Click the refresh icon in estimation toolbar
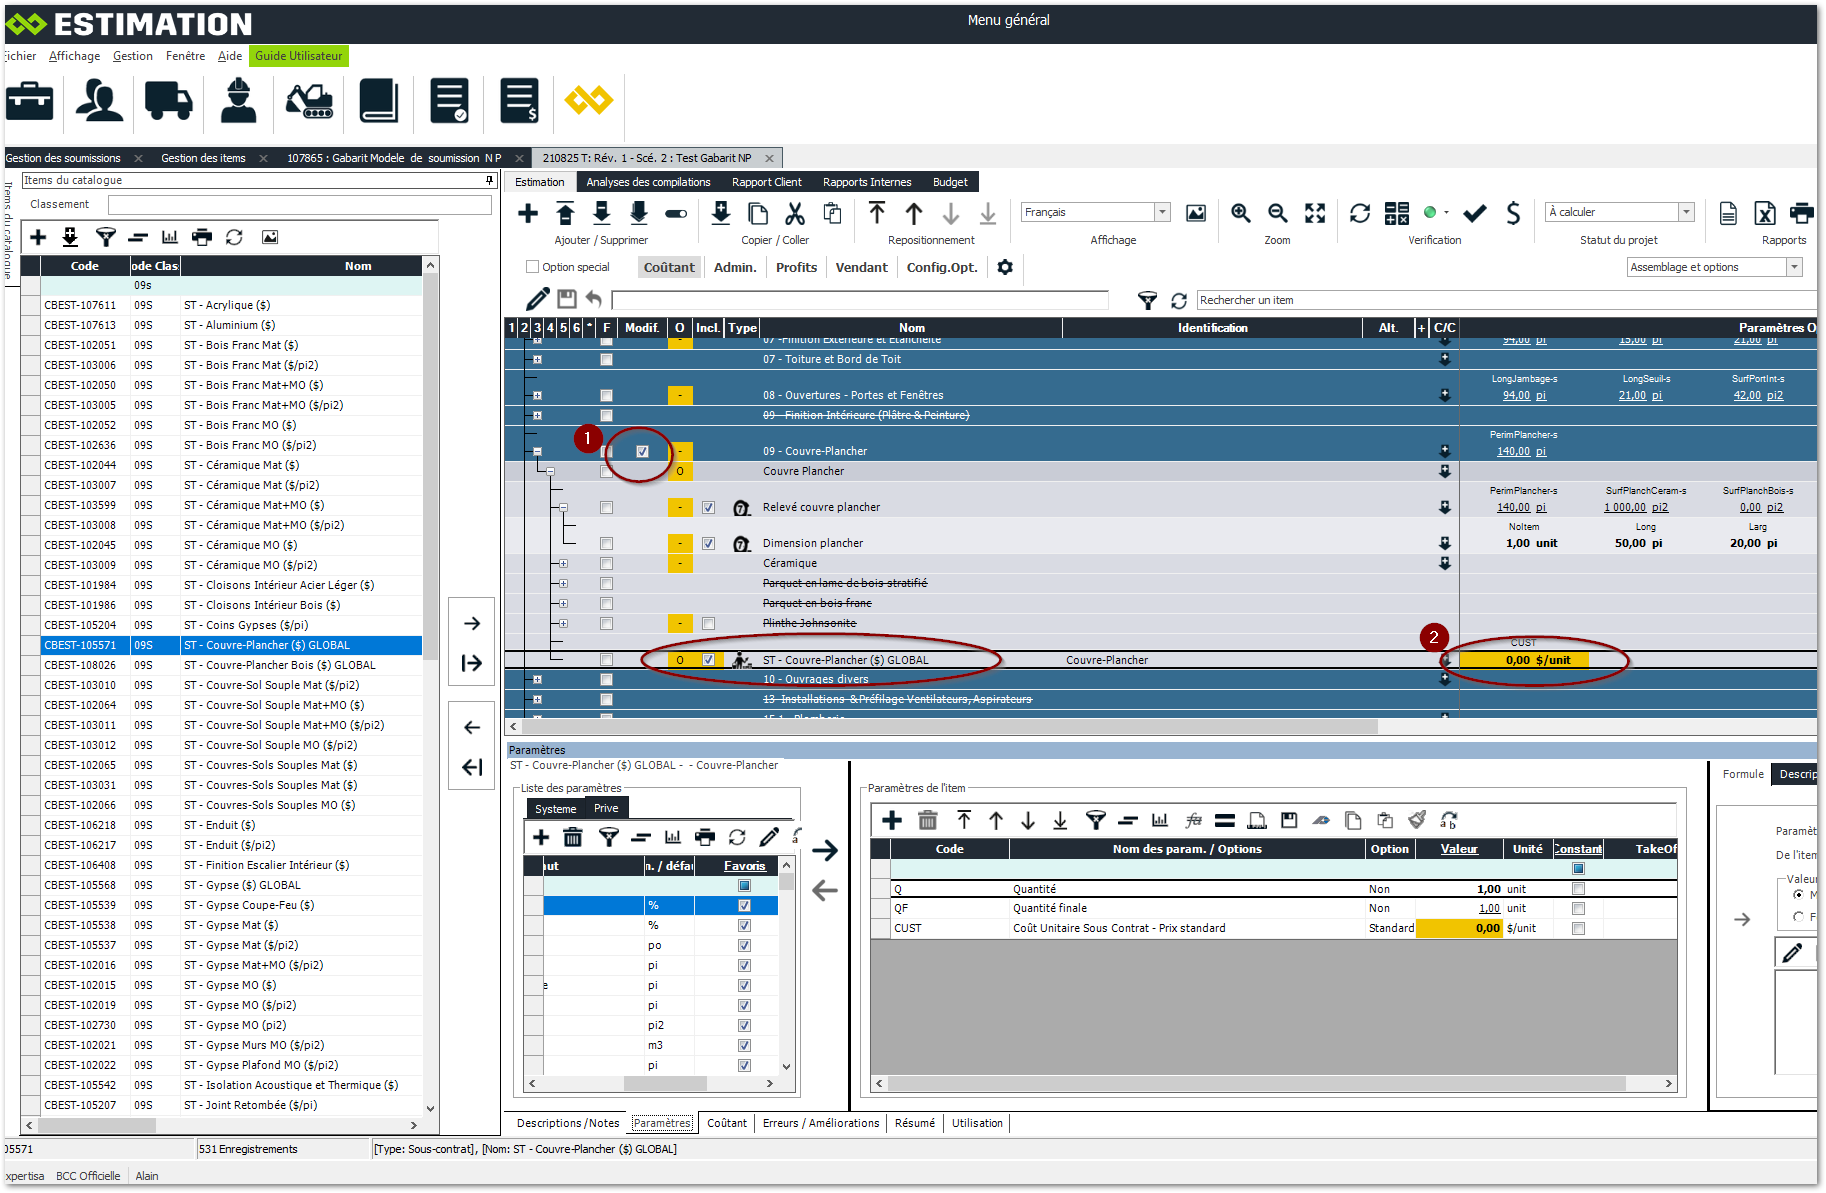This screenshot has height=1193, width=1826. (x=1359, y=213)
